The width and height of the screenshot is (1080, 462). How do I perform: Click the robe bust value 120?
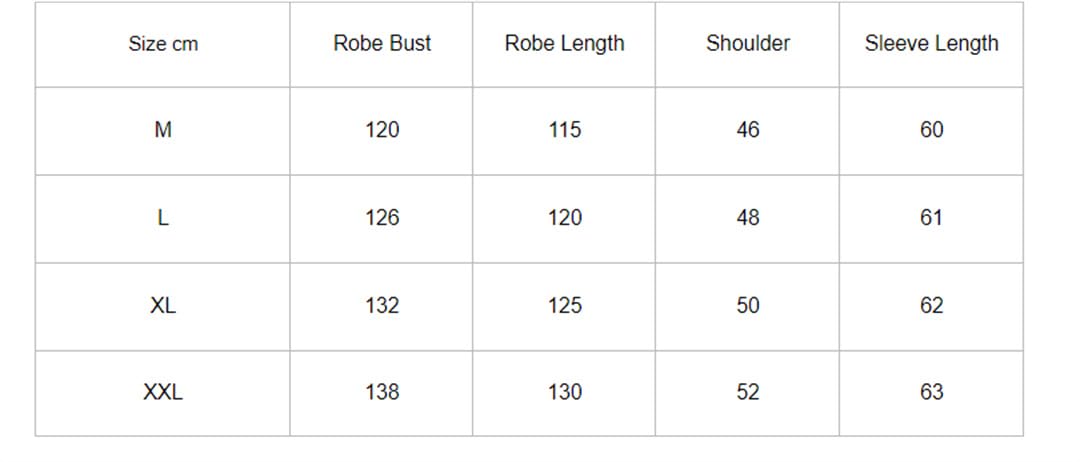(382, 129)
